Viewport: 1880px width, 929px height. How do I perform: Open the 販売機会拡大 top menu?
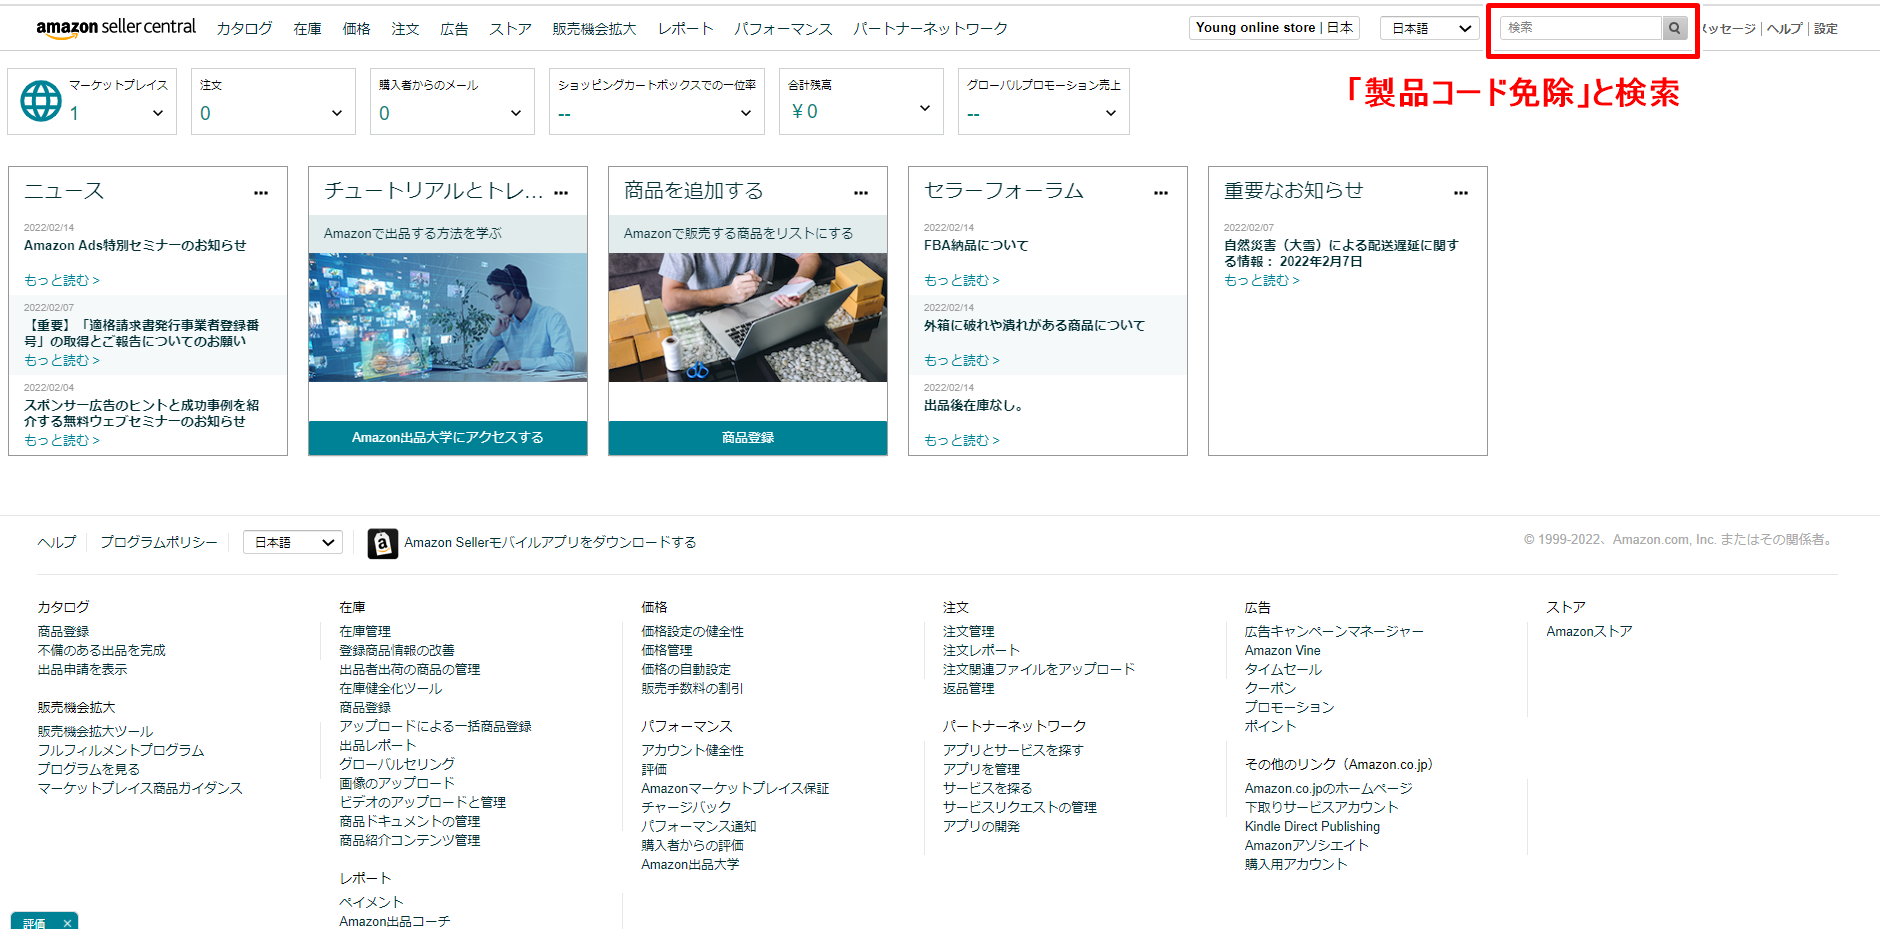point(594,29)
